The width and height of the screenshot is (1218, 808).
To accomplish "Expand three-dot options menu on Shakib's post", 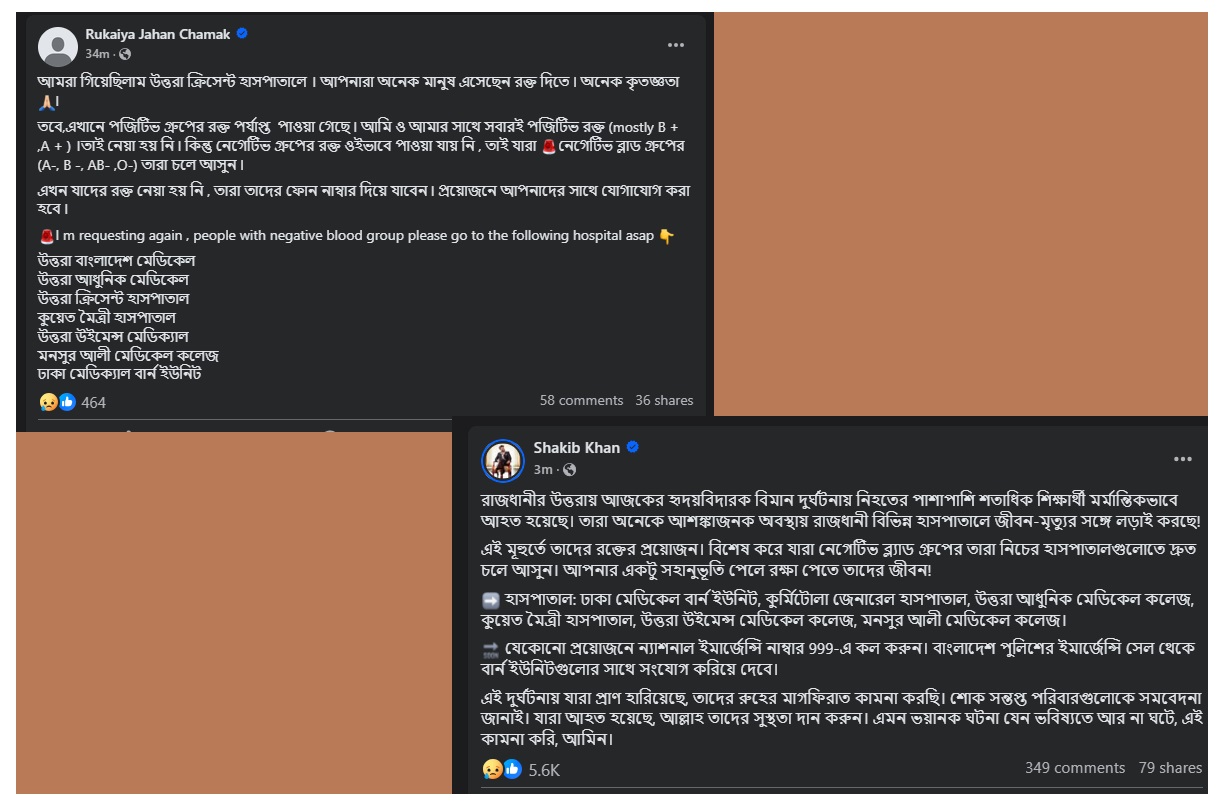I will pyautogui.click(x=1183, y=459).
